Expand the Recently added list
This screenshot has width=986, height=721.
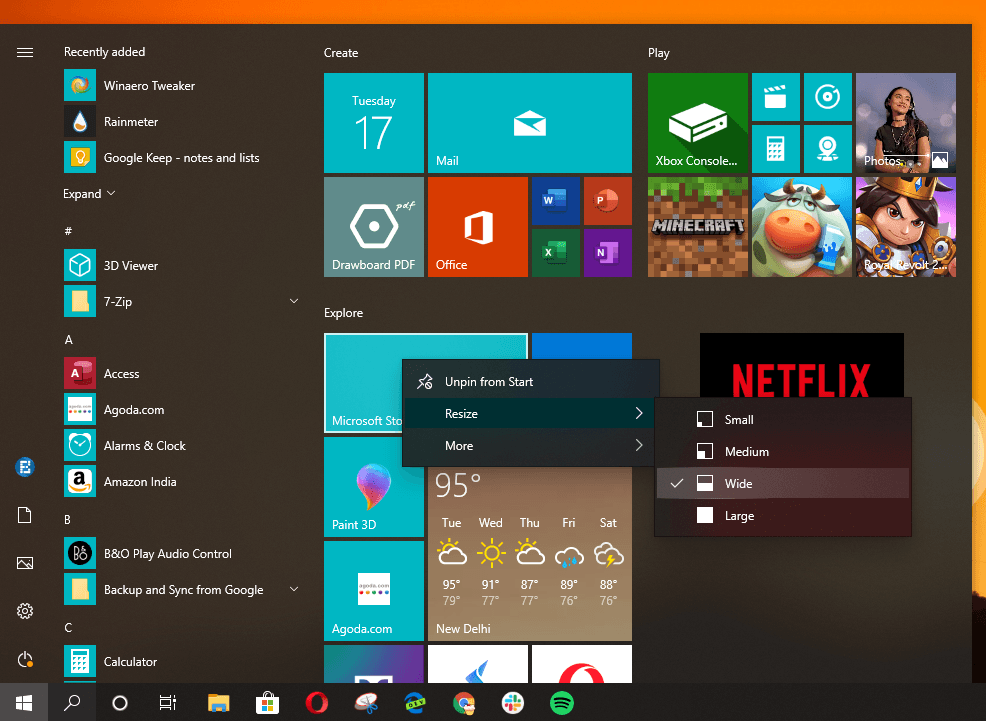pyautogui.click(x=89, y=194)
